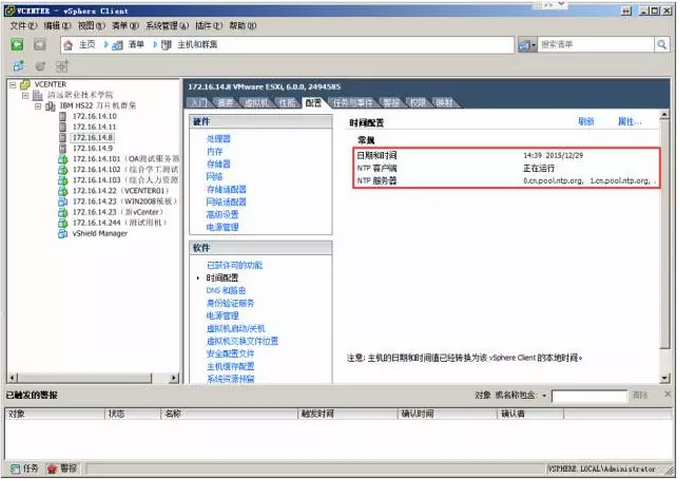Screen dimensions: 680x481
Task: Select host 172.16.14.8 in tree
Action: (x=93, y=138)
